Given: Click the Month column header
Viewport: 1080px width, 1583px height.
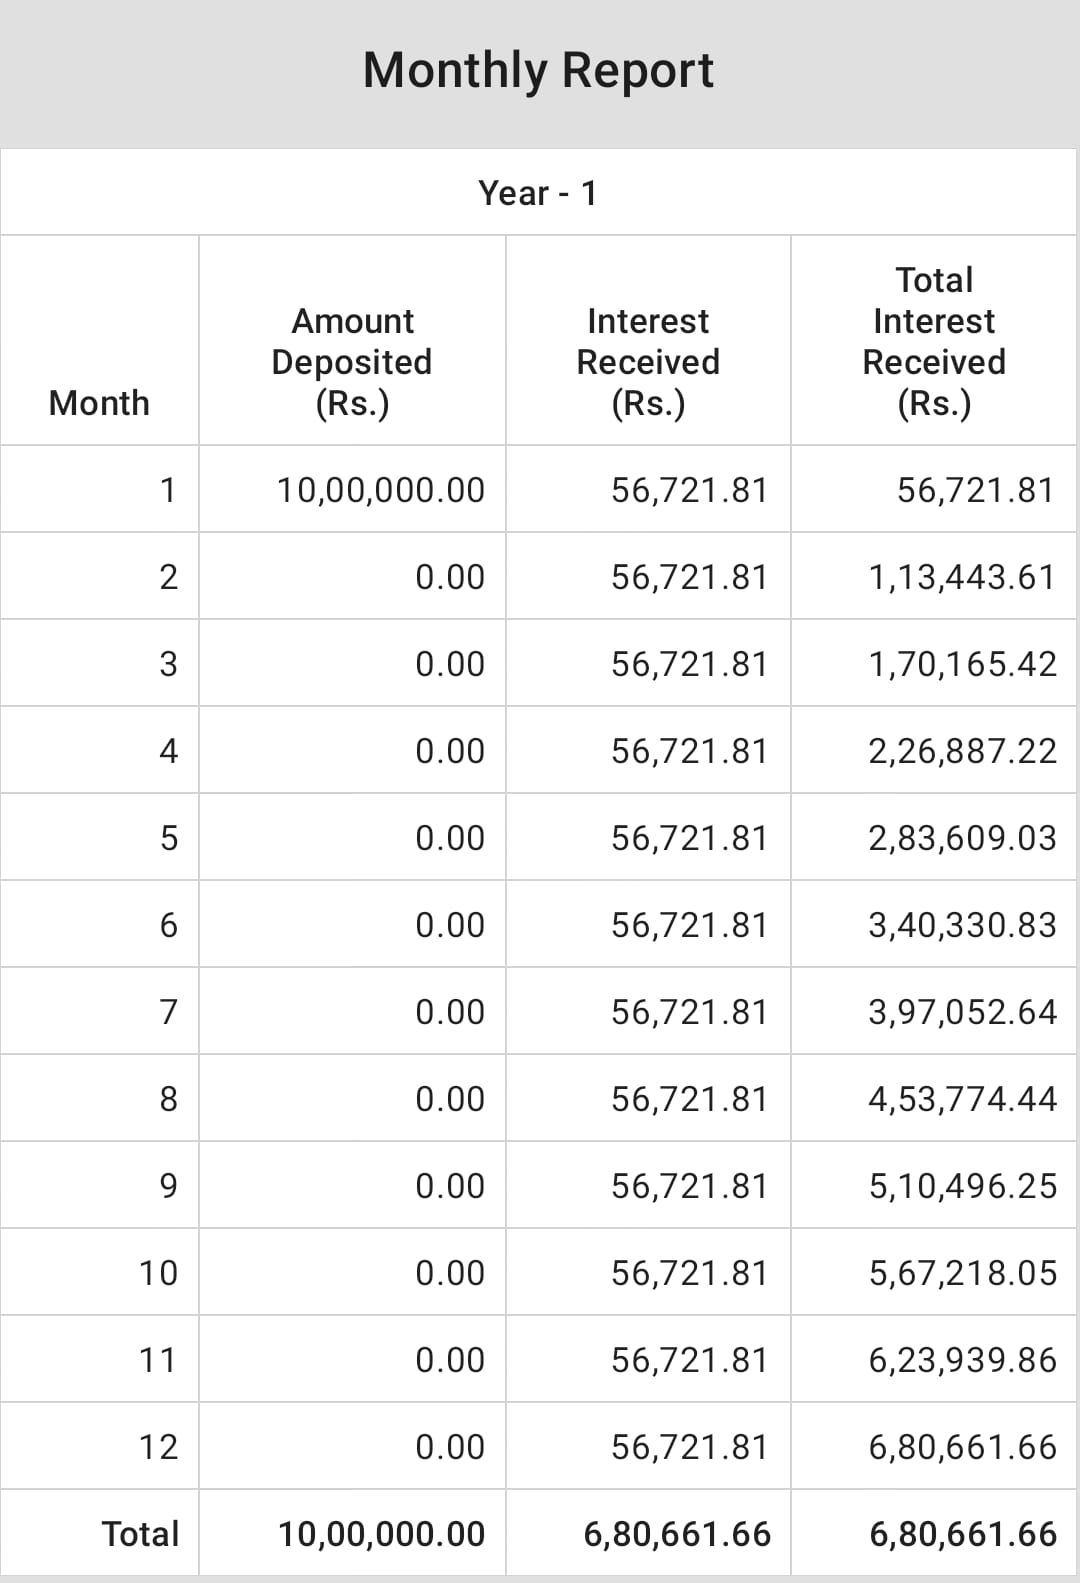Looking at the screenshot, I should 99,403.
